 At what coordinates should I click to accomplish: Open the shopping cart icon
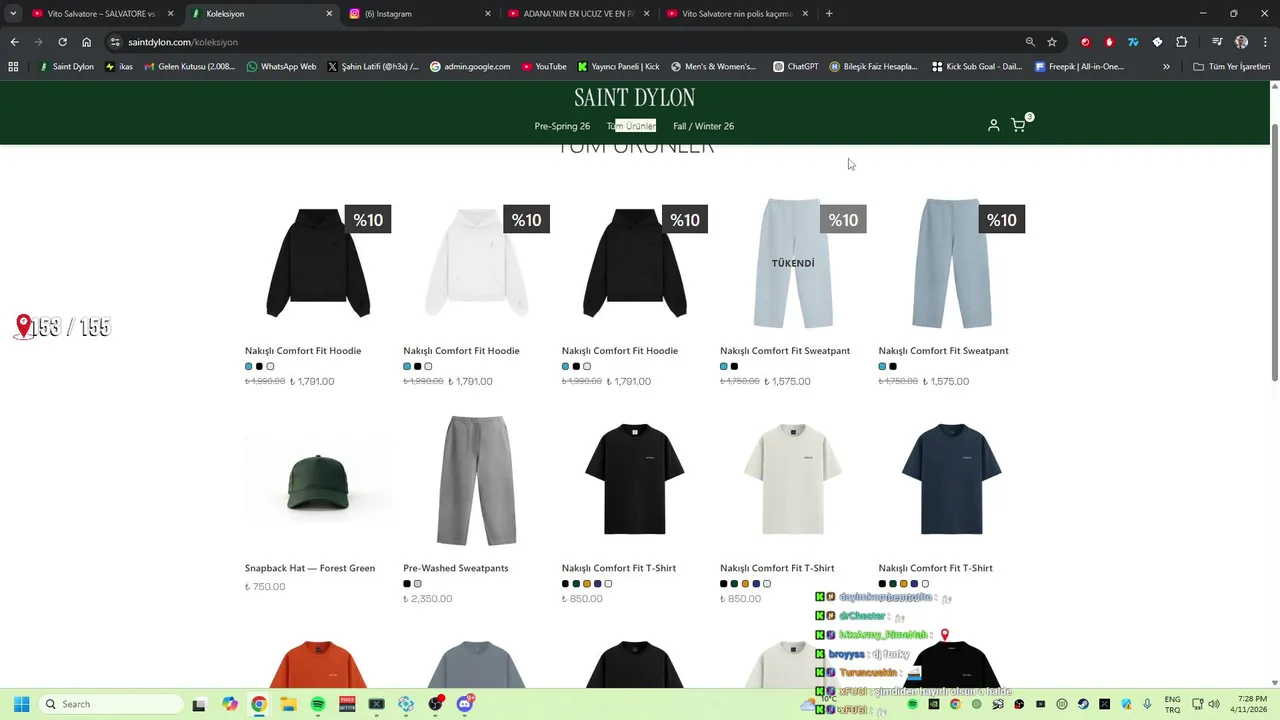pyautogui.click(x=1018, y=125)
